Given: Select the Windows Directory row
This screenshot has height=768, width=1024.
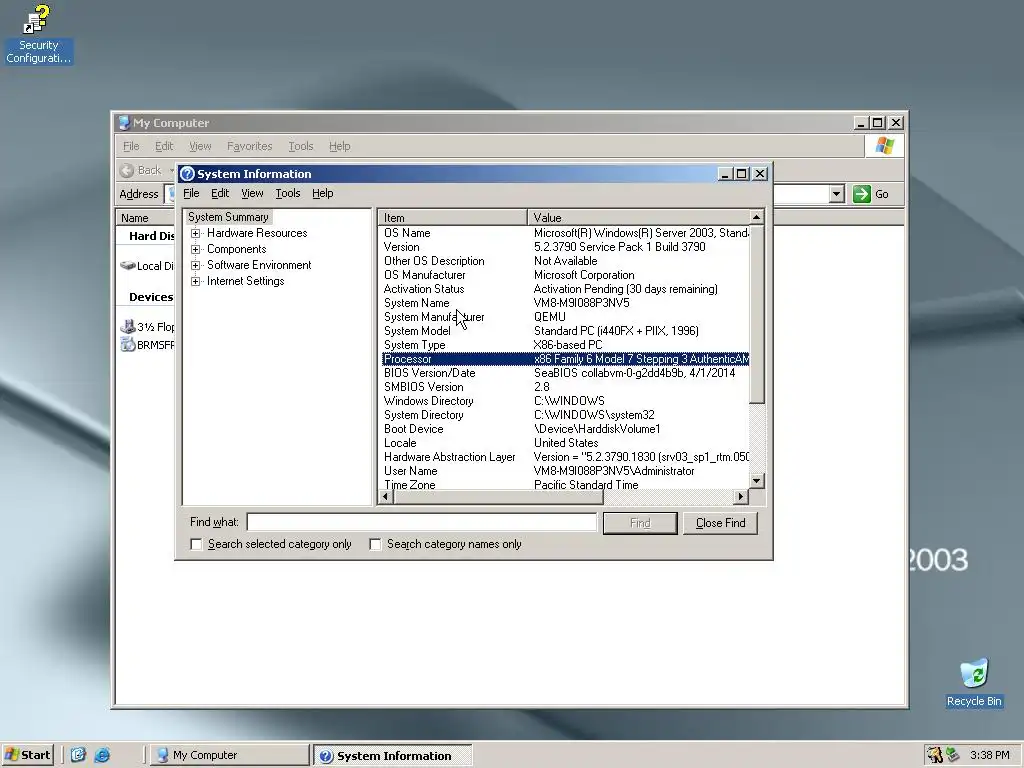Looking at the screenshot, I should click(x=565, y=401).
